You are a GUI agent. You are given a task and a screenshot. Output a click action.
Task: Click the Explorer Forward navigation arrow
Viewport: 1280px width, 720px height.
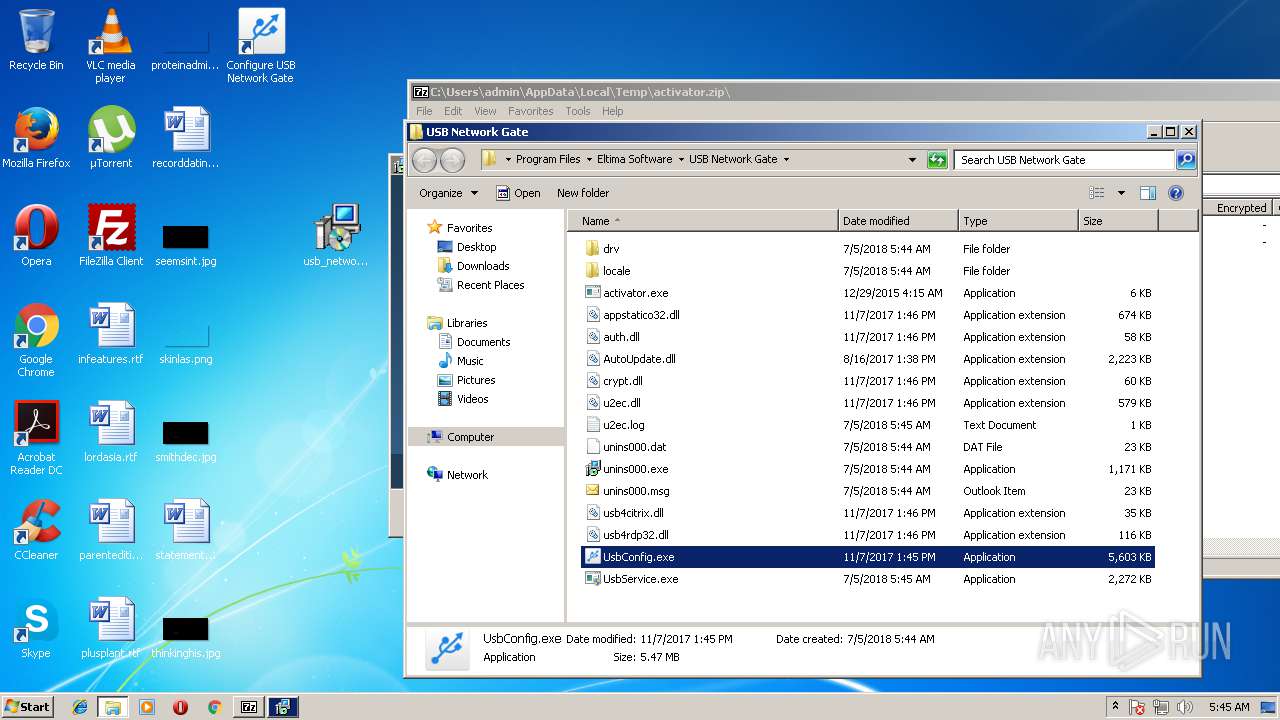tap(452, 160)
